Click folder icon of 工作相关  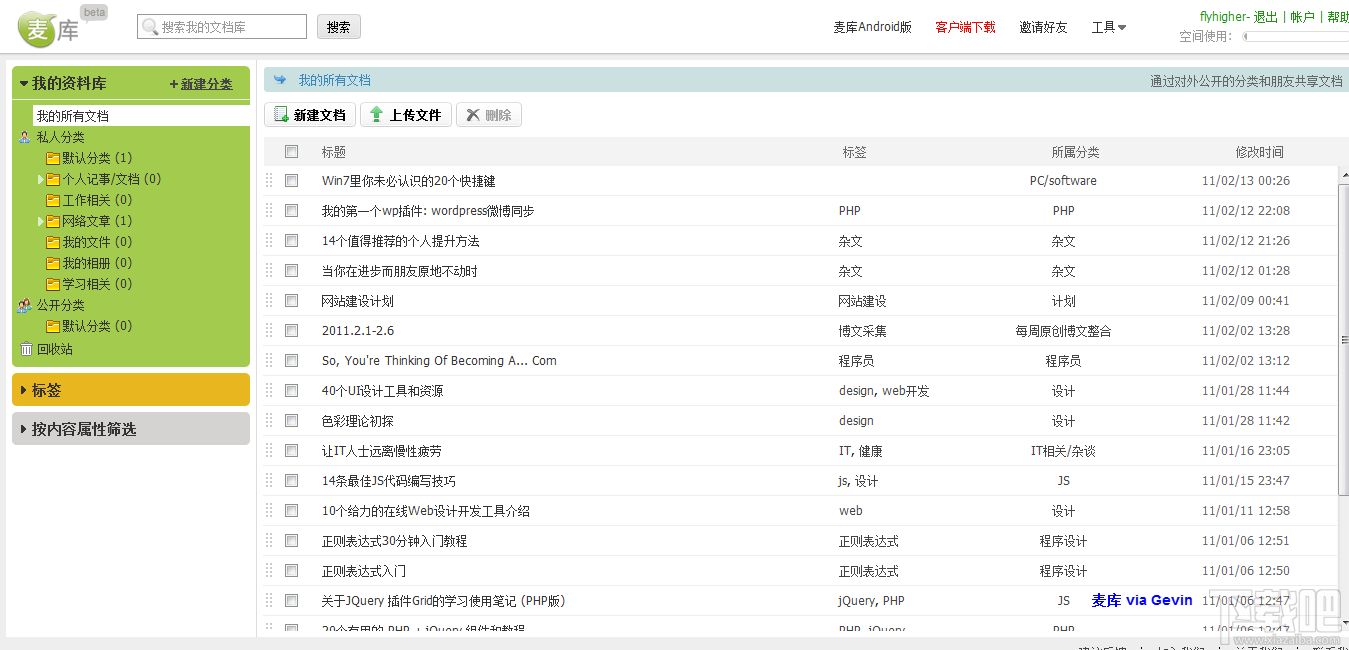53,201
